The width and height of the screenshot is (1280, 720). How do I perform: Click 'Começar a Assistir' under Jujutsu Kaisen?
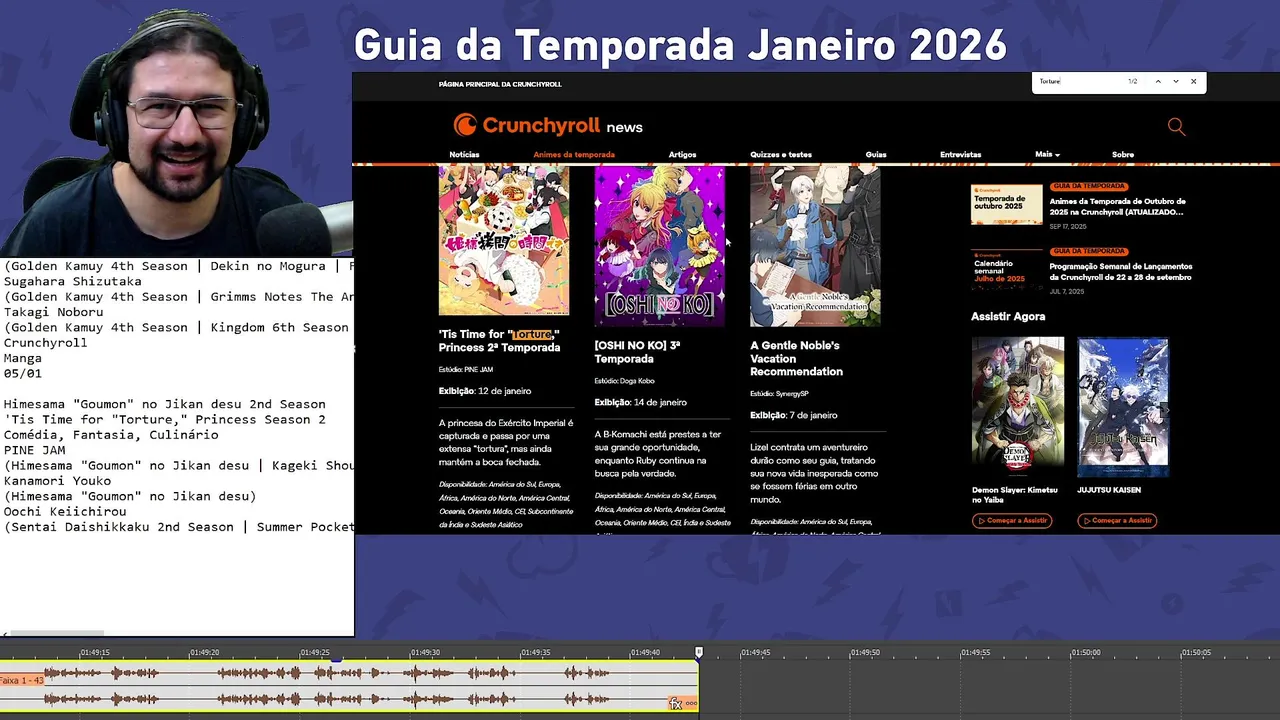[1117, 520]
